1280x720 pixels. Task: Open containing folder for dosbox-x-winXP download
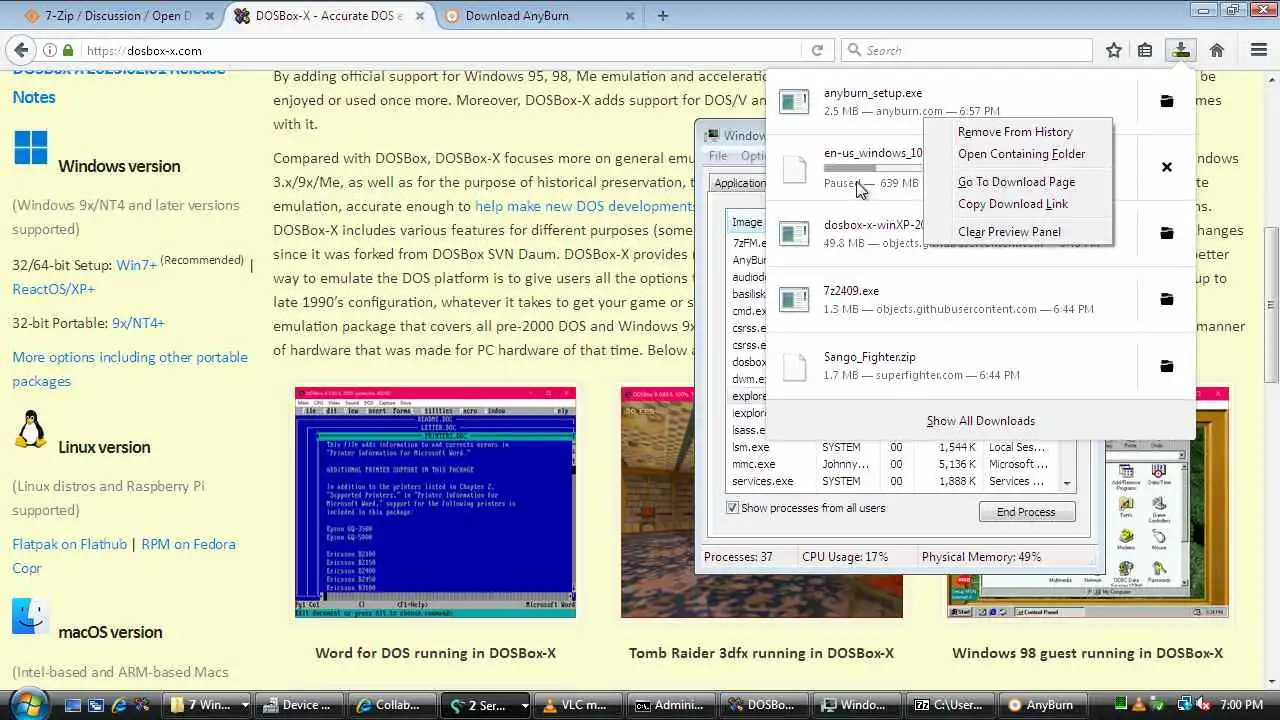coord(1166,233)
